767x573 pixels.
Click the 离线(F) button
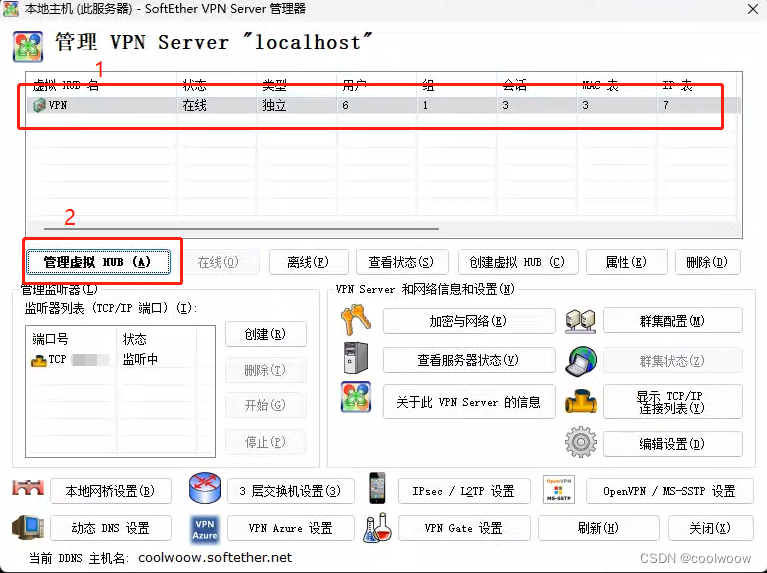pyautogui.click(x=308, y=262)
